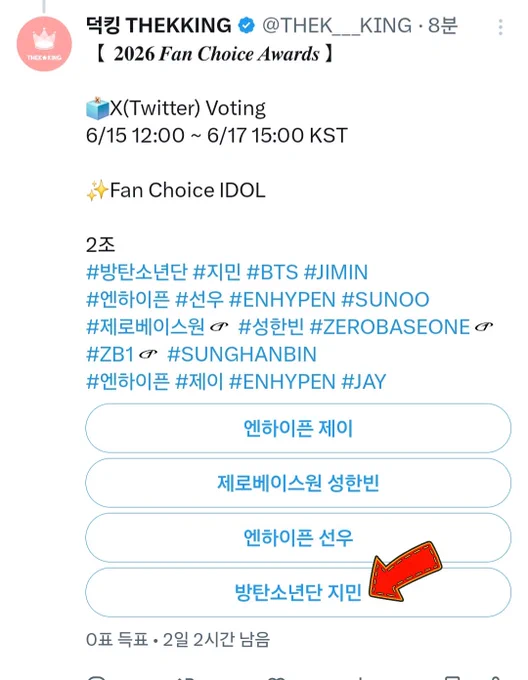The width and height of the screenshot is (528, 680).
Task: Open the #방탄소년단 hashtag
Action: [137, 272]
